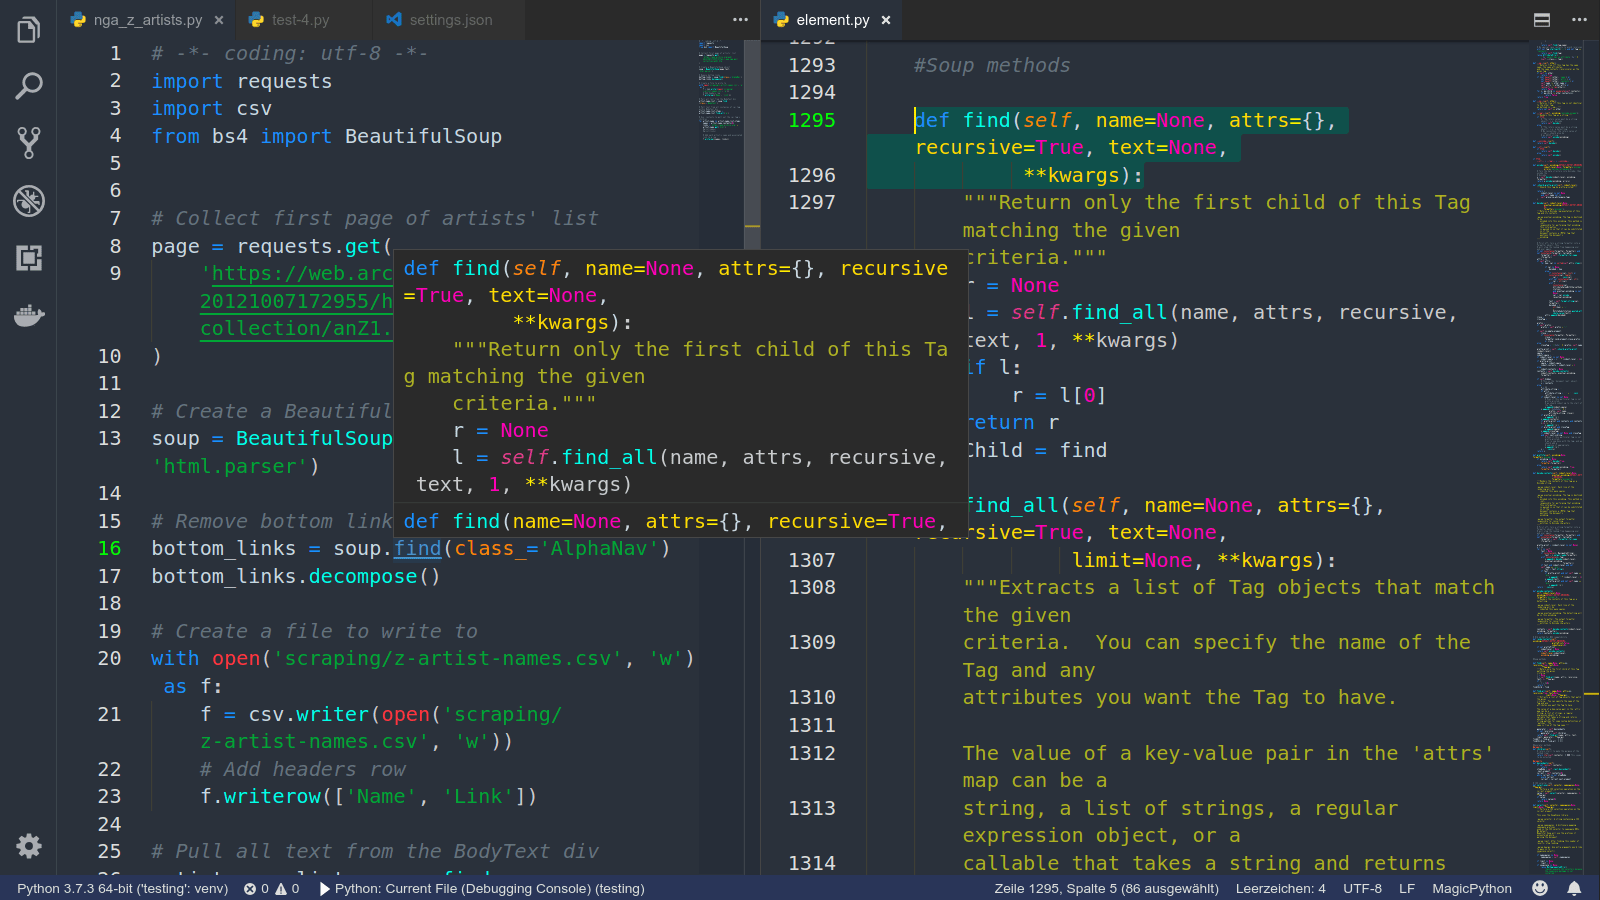Click 'find_all' in hover popup

[609, 457]
